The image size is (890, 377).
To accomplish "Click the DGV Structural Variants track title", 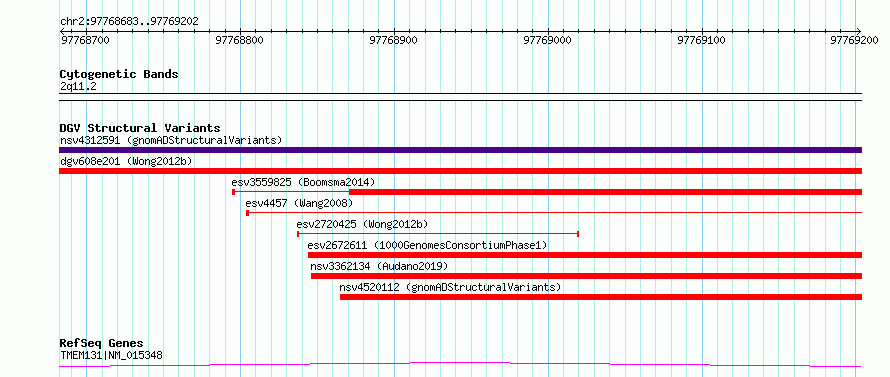I will pyautogui.click(x=140, y=128).
